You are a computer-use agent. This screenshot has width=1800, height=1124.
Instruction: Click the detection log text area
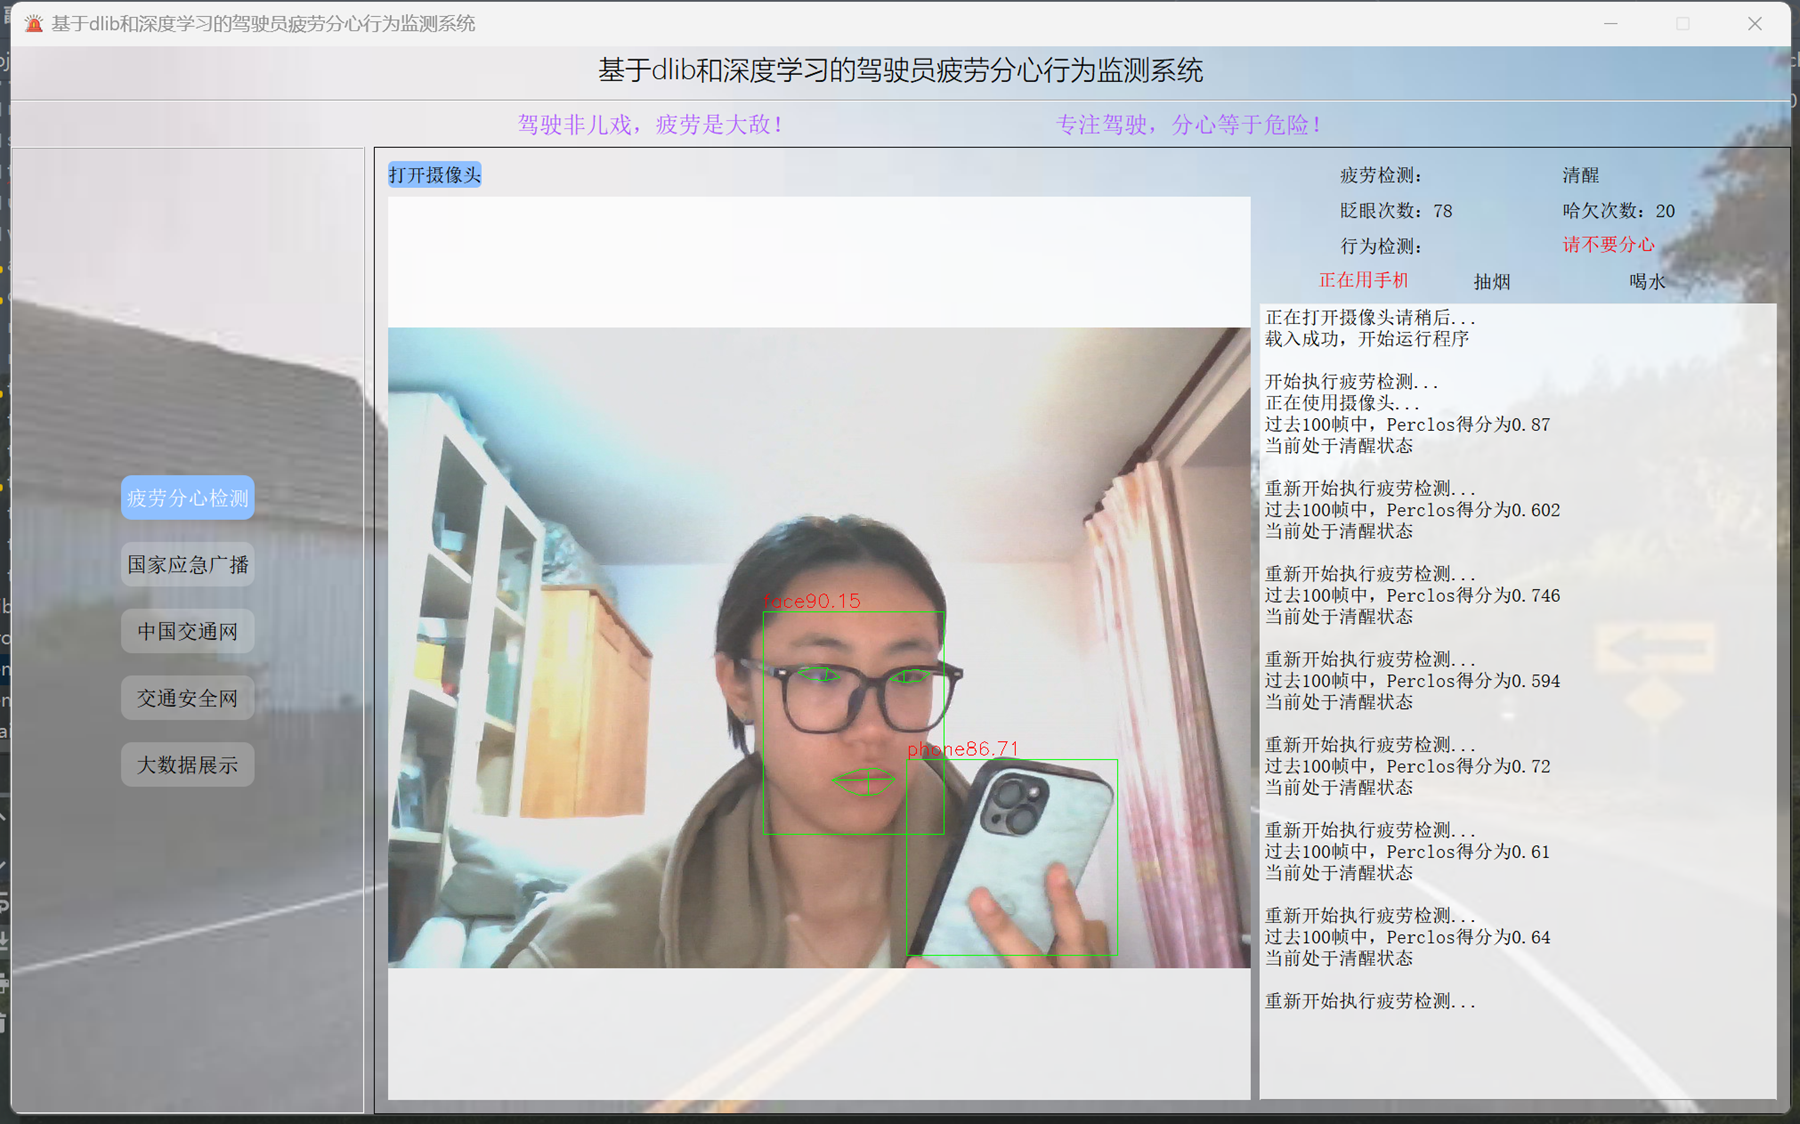(x=1518, y=700)
